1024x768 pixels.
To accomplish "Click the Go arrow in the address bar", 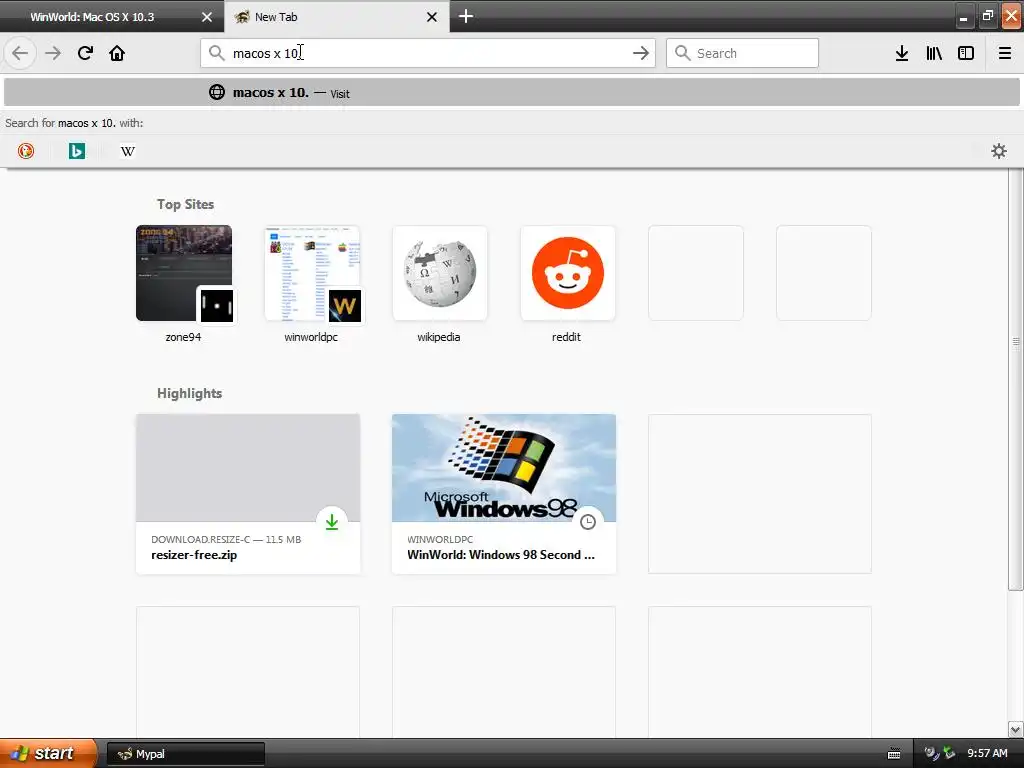I will click(641, 53).
